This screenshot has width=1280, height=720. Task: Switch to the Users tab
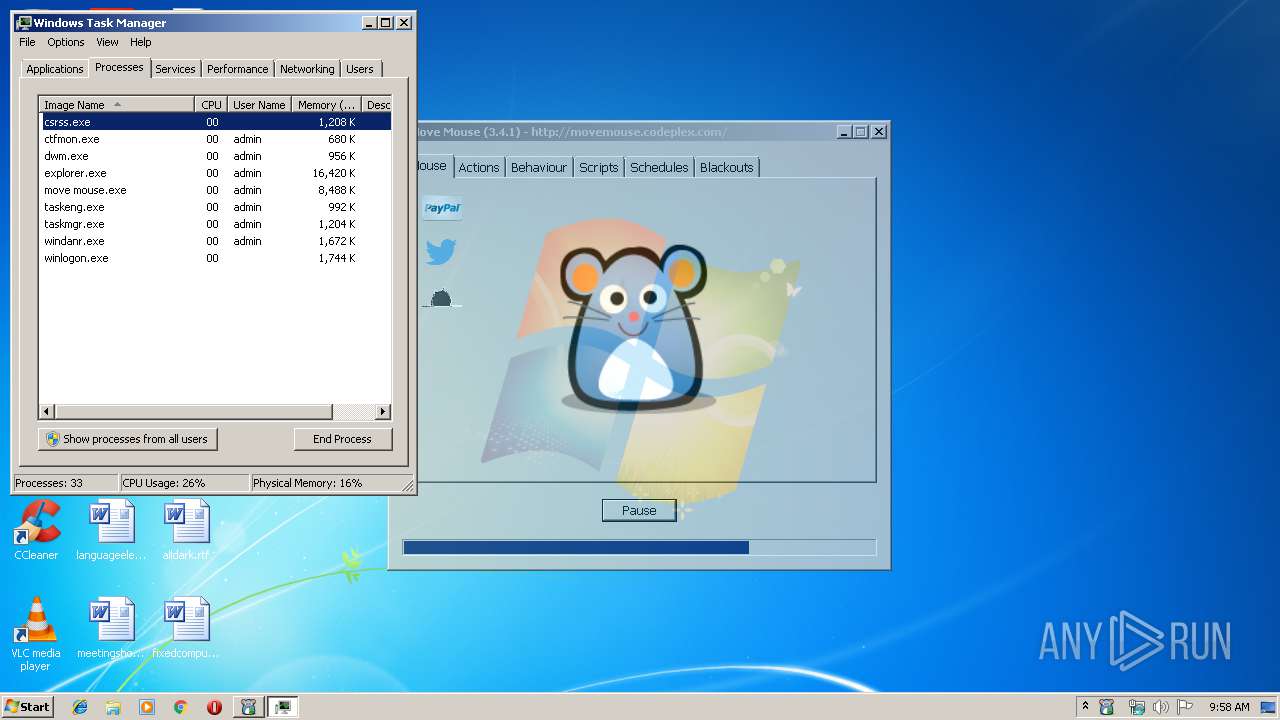point(360,69)
